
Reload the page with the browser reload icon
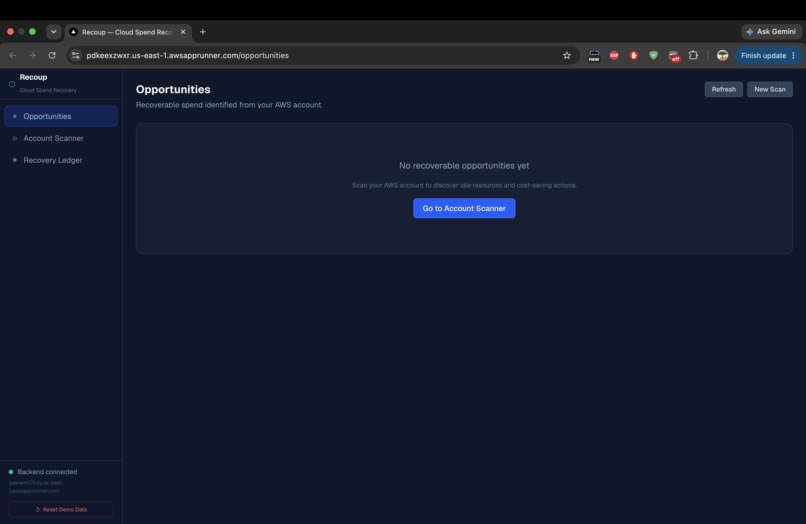pyautogui.click(x=52, y=56)
